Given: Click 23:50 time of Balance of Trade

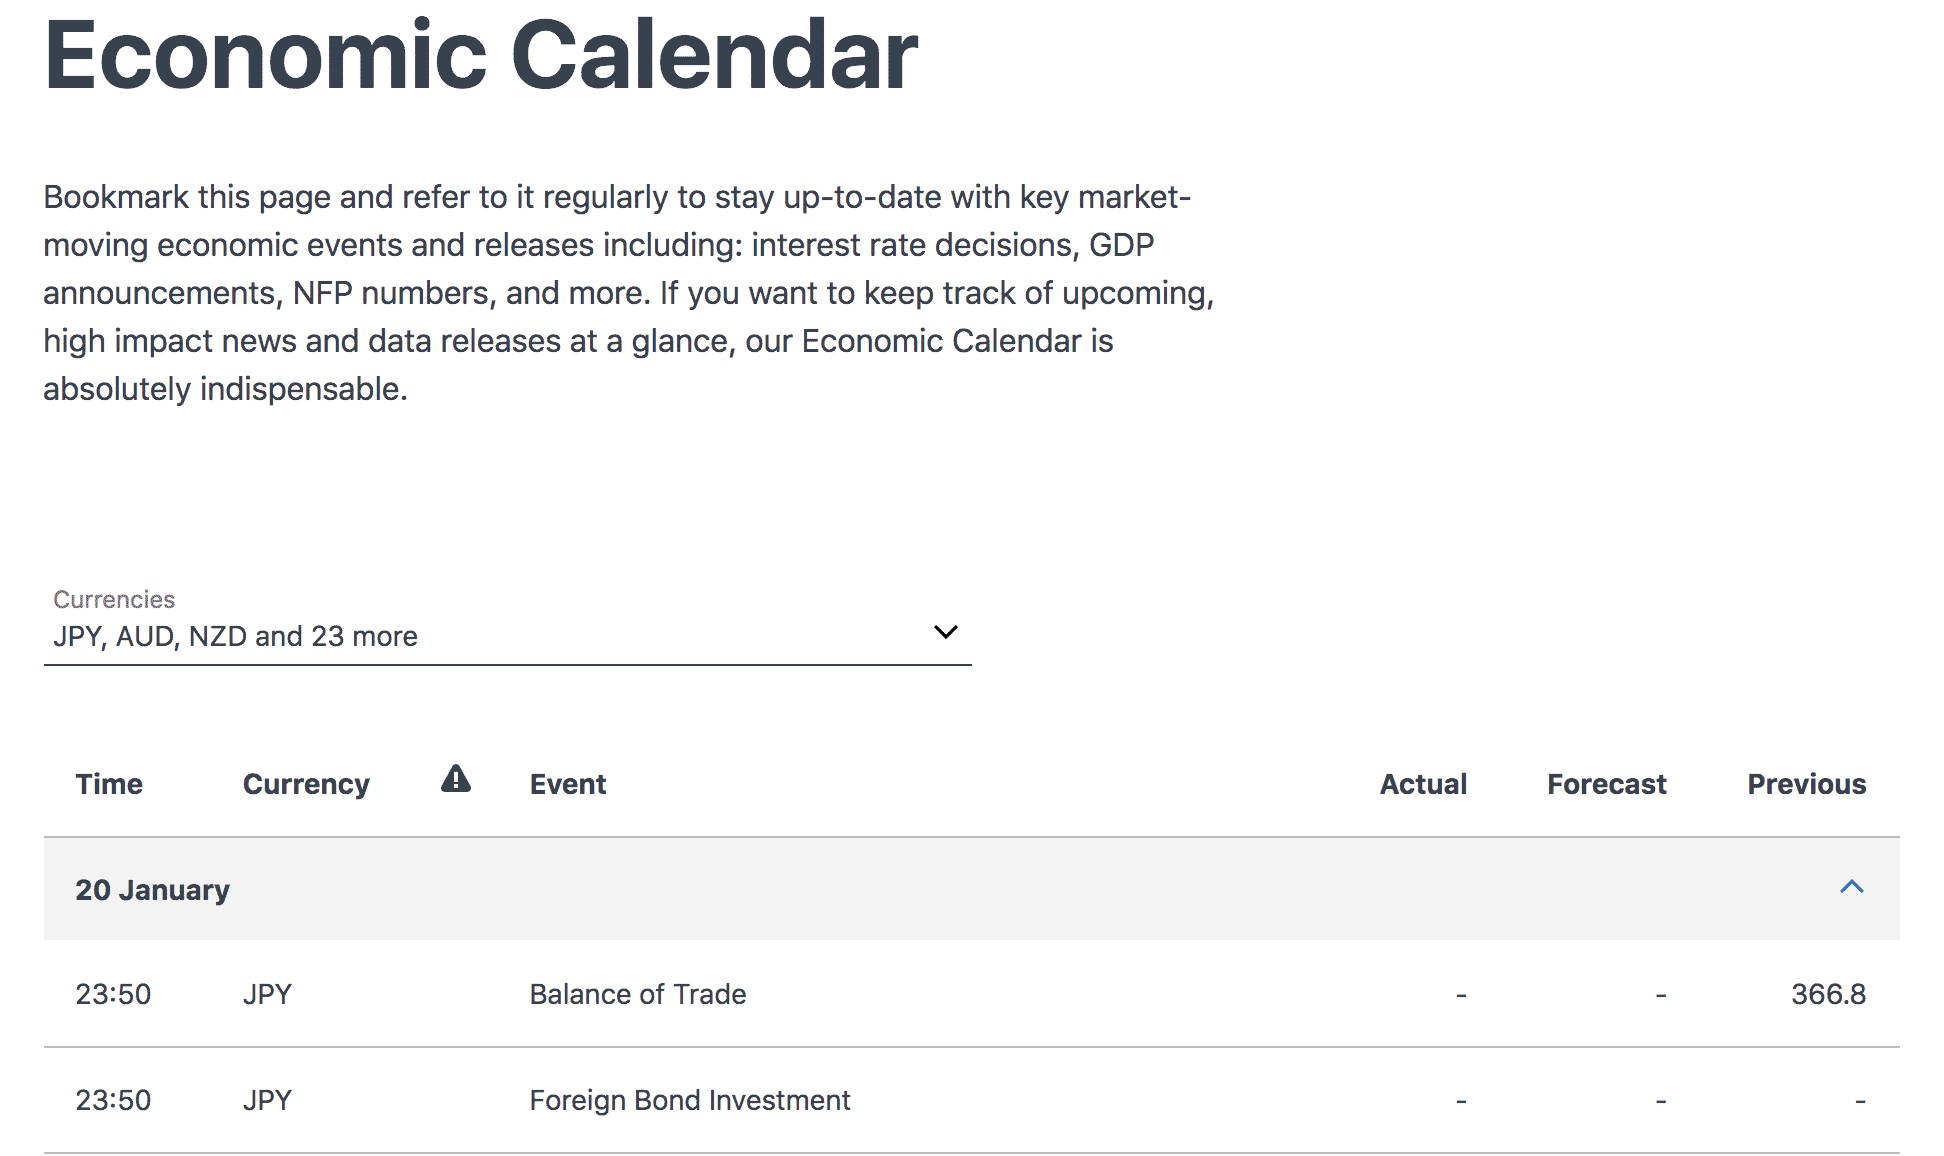Looking at the screenshot, I should 113,994.
